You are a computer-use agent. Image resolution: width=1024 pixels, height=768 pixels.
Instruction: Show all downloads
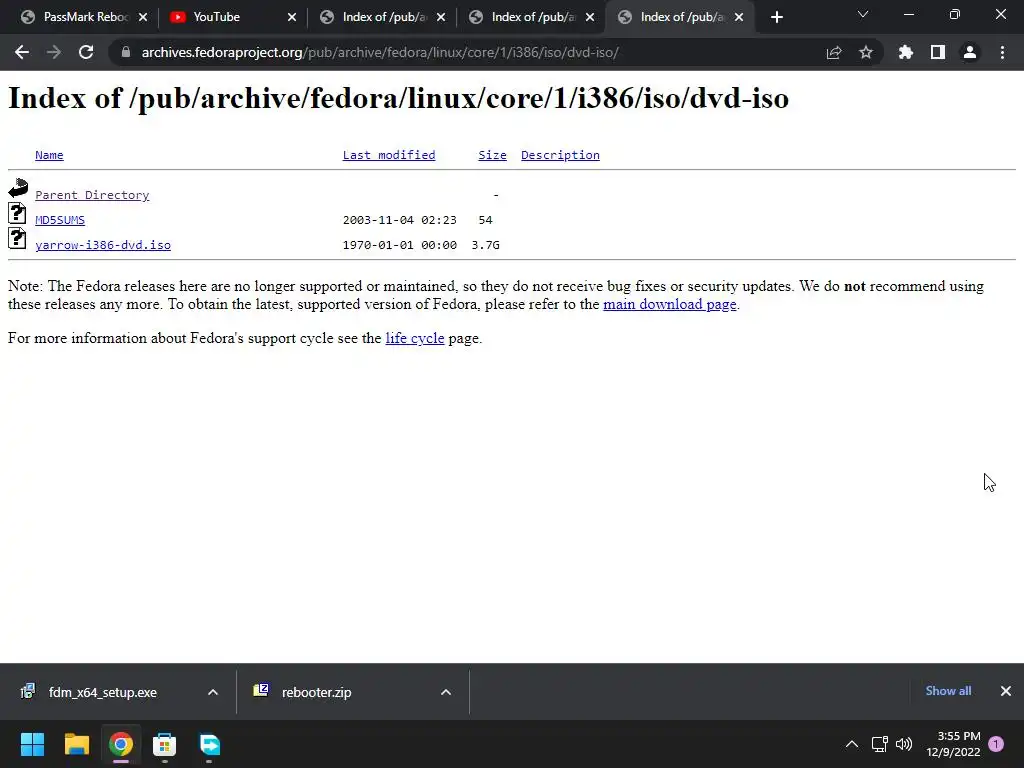coord(948,691)
